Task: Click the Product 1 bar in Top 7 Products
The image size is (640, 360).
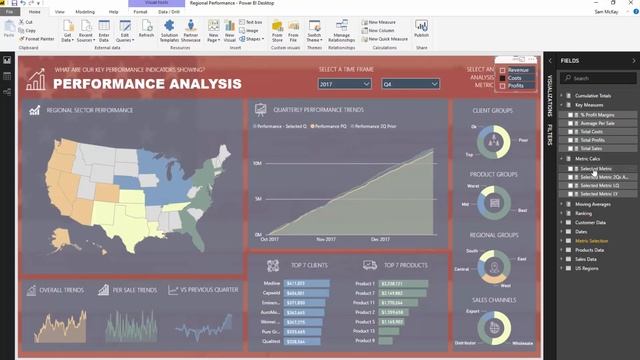Action: point(403,283)
